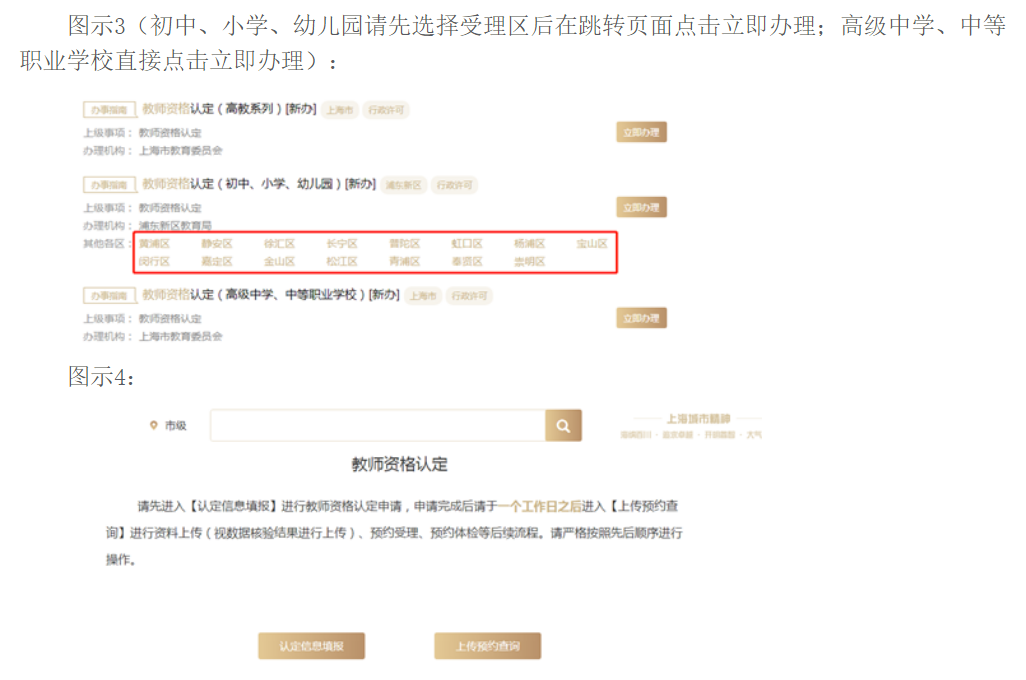Select the 黄浦区 district link
The width and height of the screenshot is (1026, 680).
pos(154,243)
